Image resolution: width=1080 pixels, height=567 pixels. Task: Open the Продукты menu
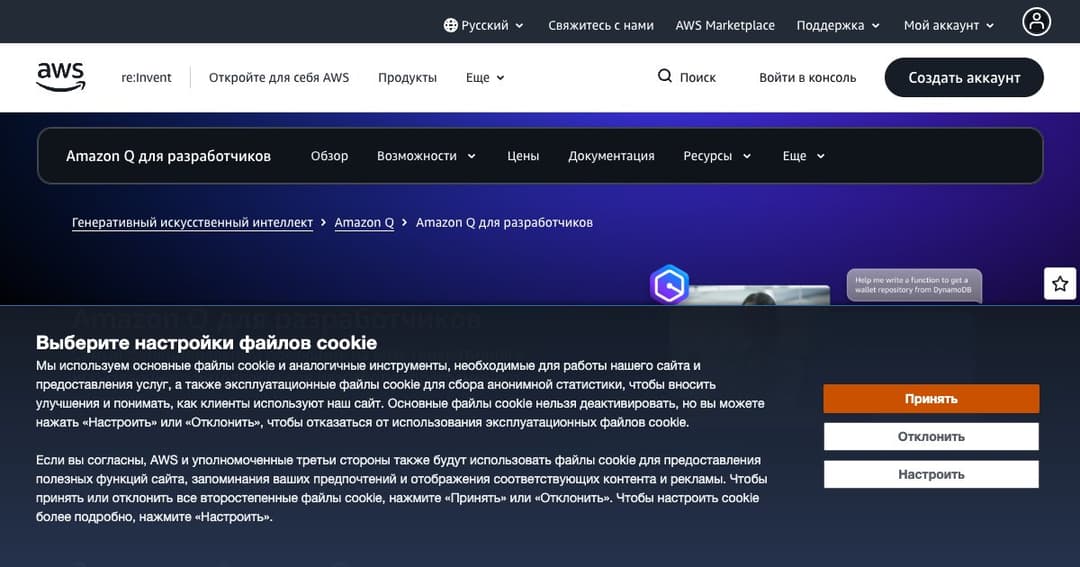point(407,78)
